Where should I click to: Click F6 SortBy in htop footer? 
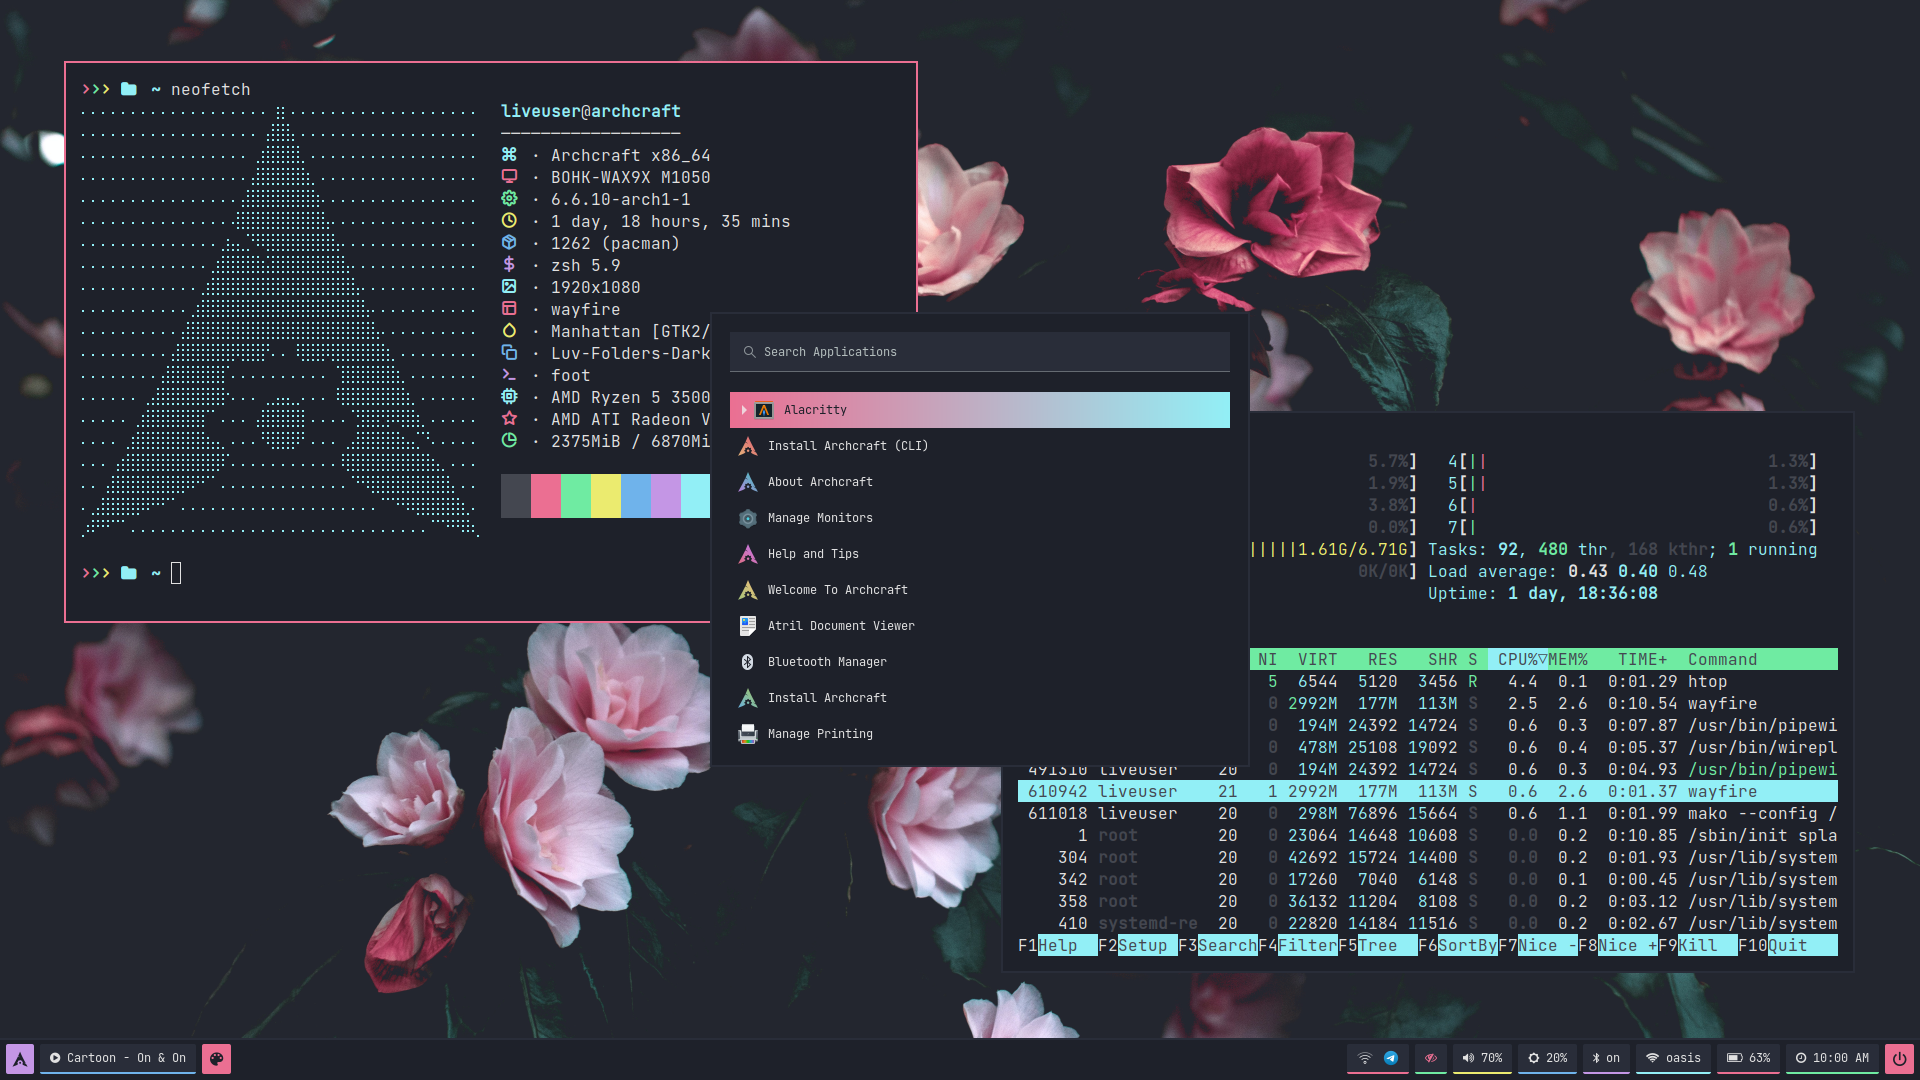pyautogui.click(x=1466, y=946)
